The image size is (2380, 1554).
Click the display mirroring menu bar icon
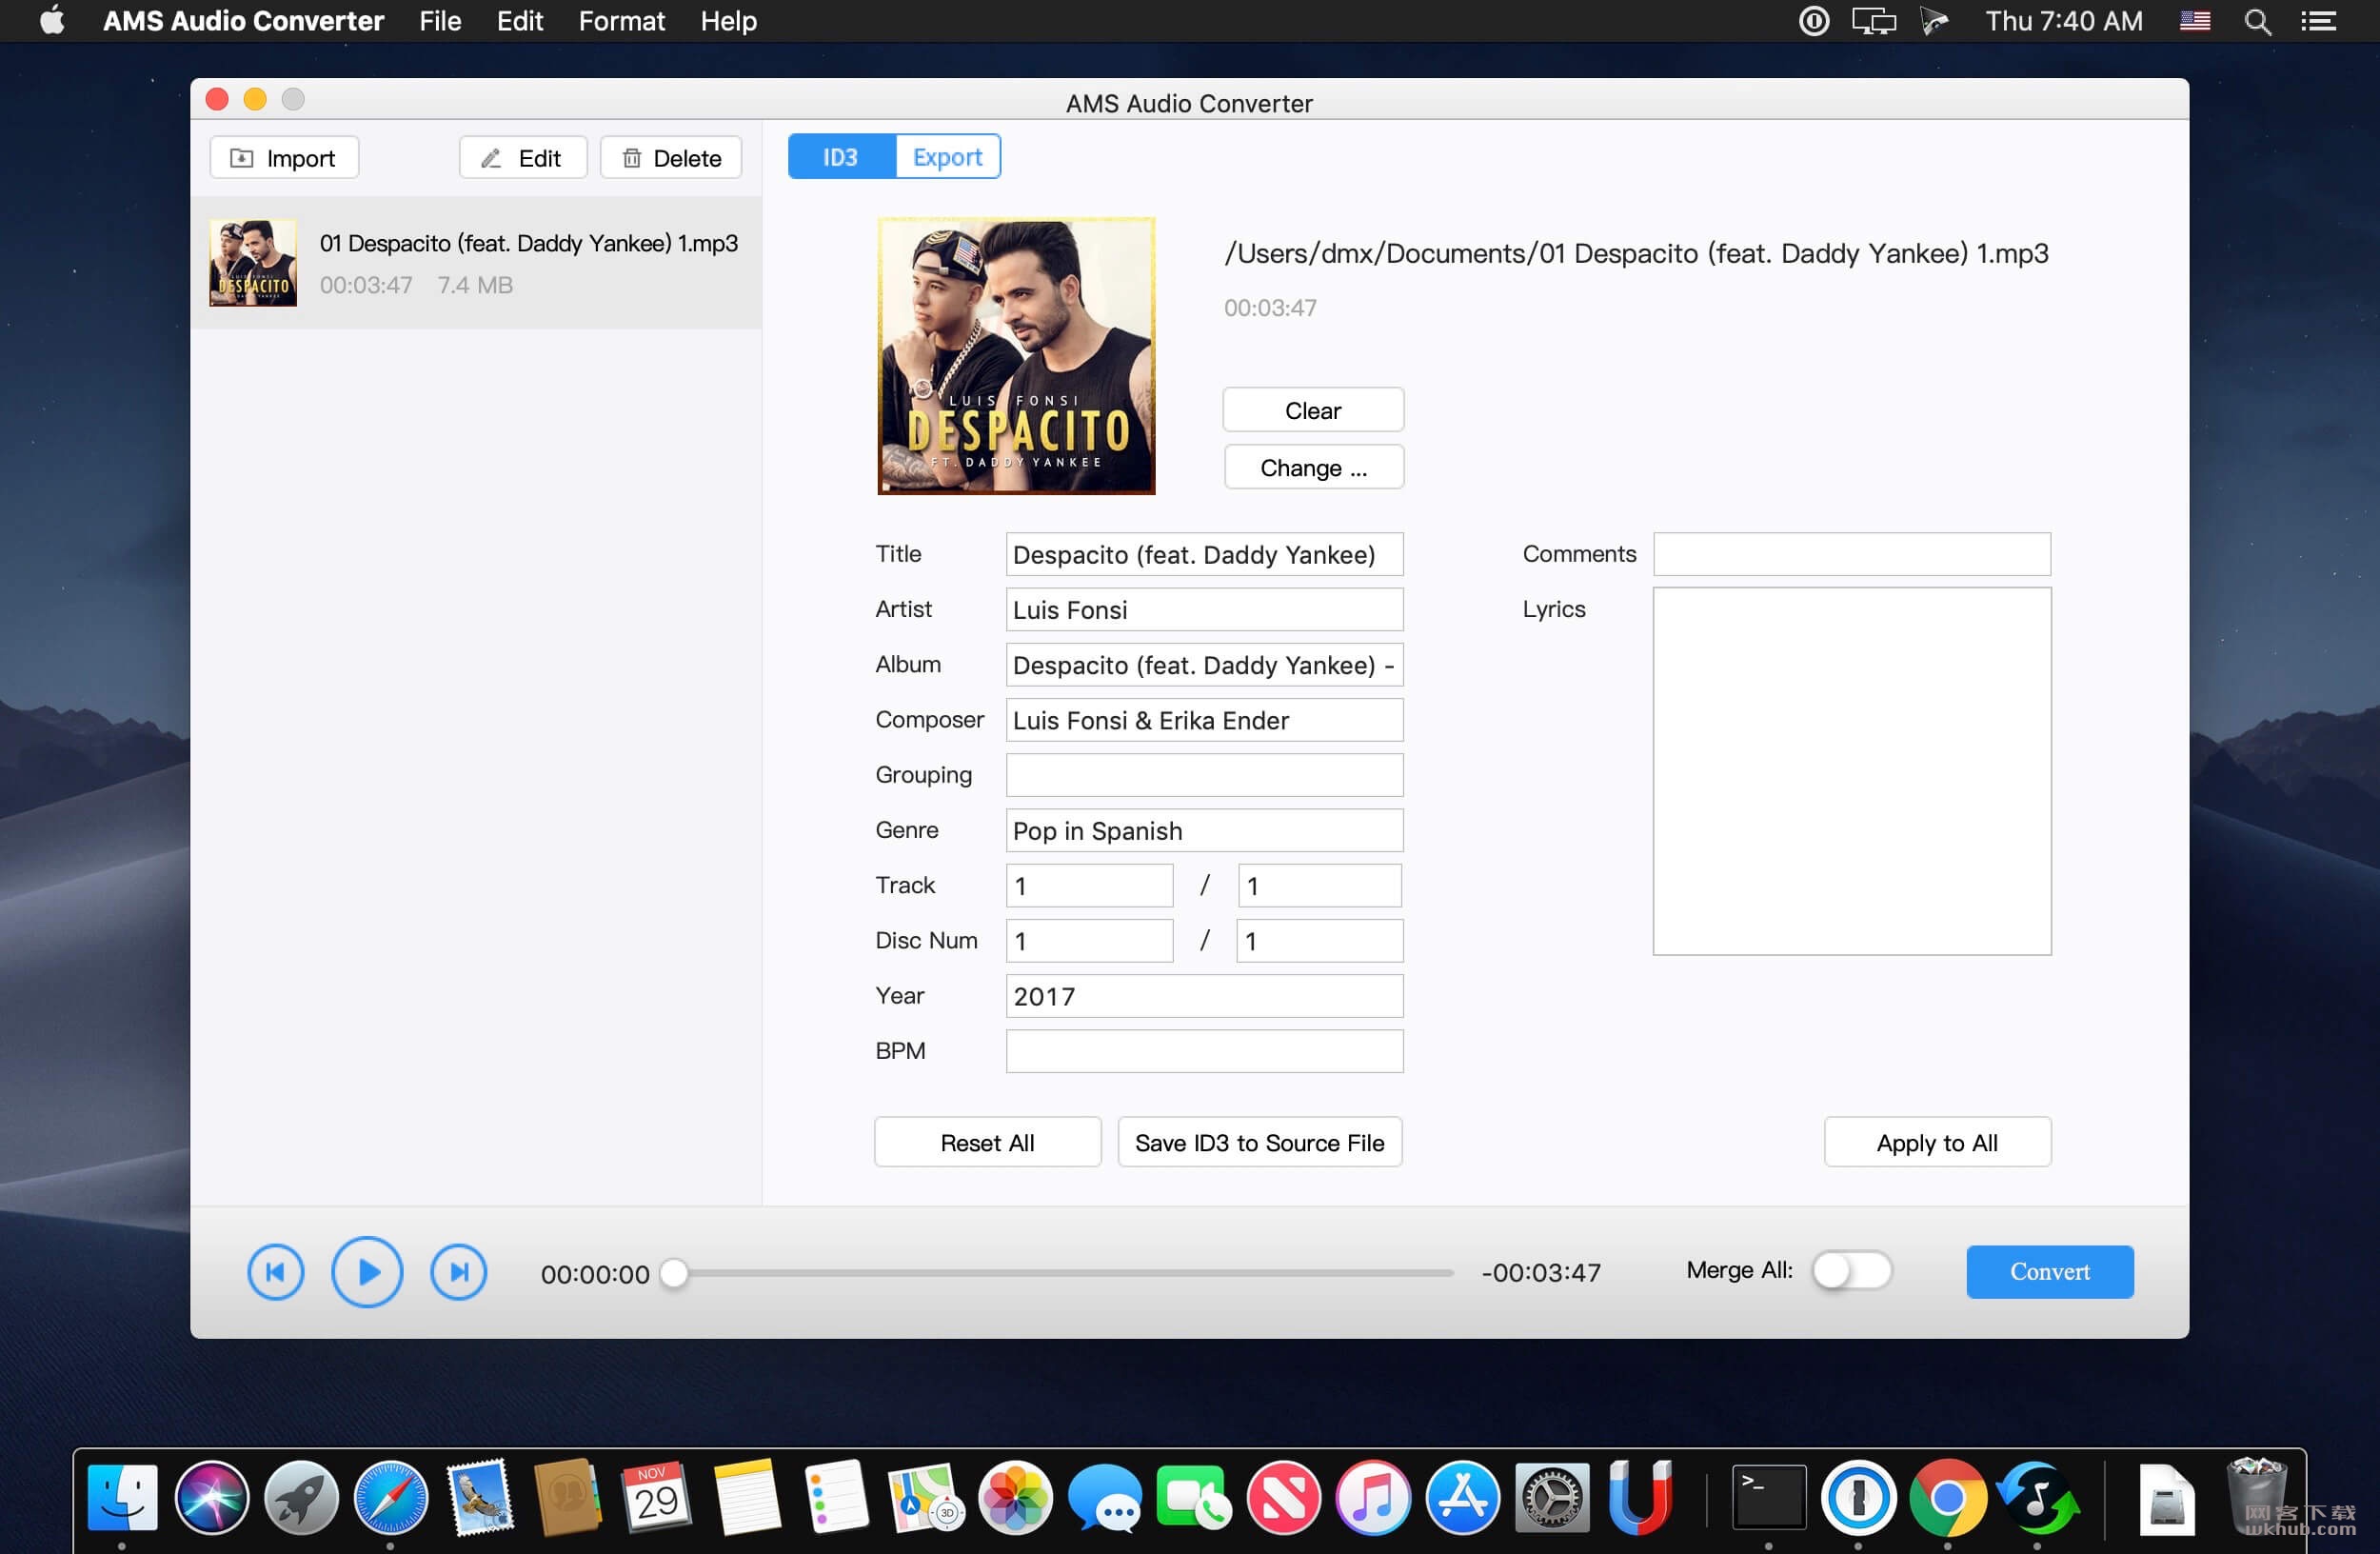pos(1873,21)
